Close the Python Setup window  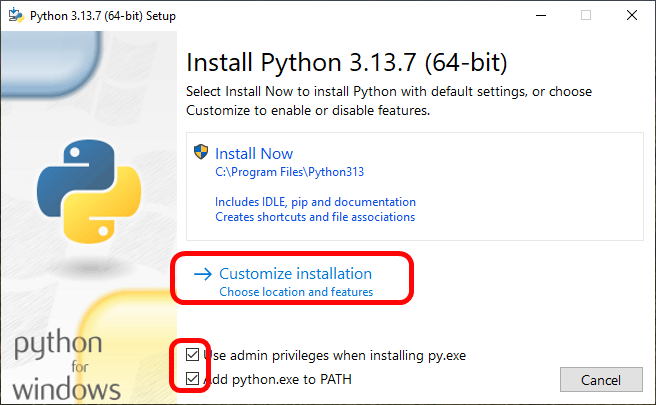click(632, 15)
